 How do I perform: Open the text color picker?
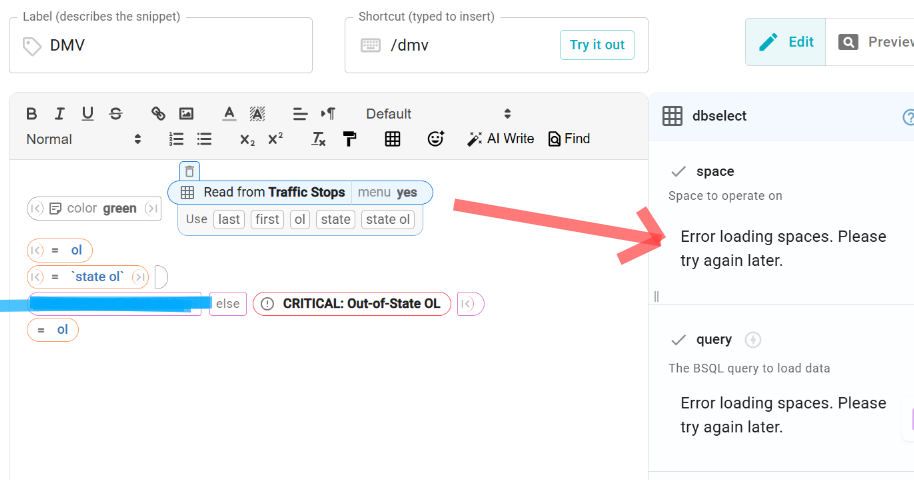click(229, 114)
